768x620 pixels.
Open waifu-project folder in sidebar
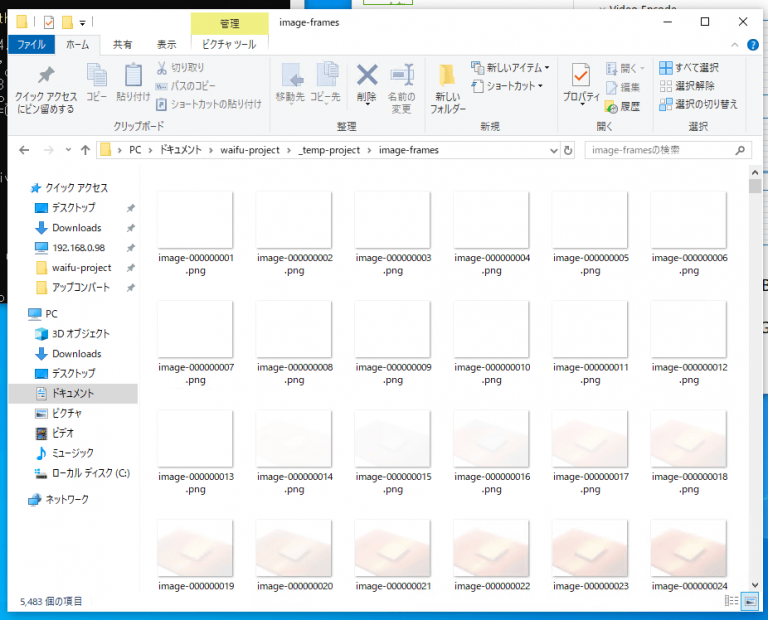tap(81, 268)
